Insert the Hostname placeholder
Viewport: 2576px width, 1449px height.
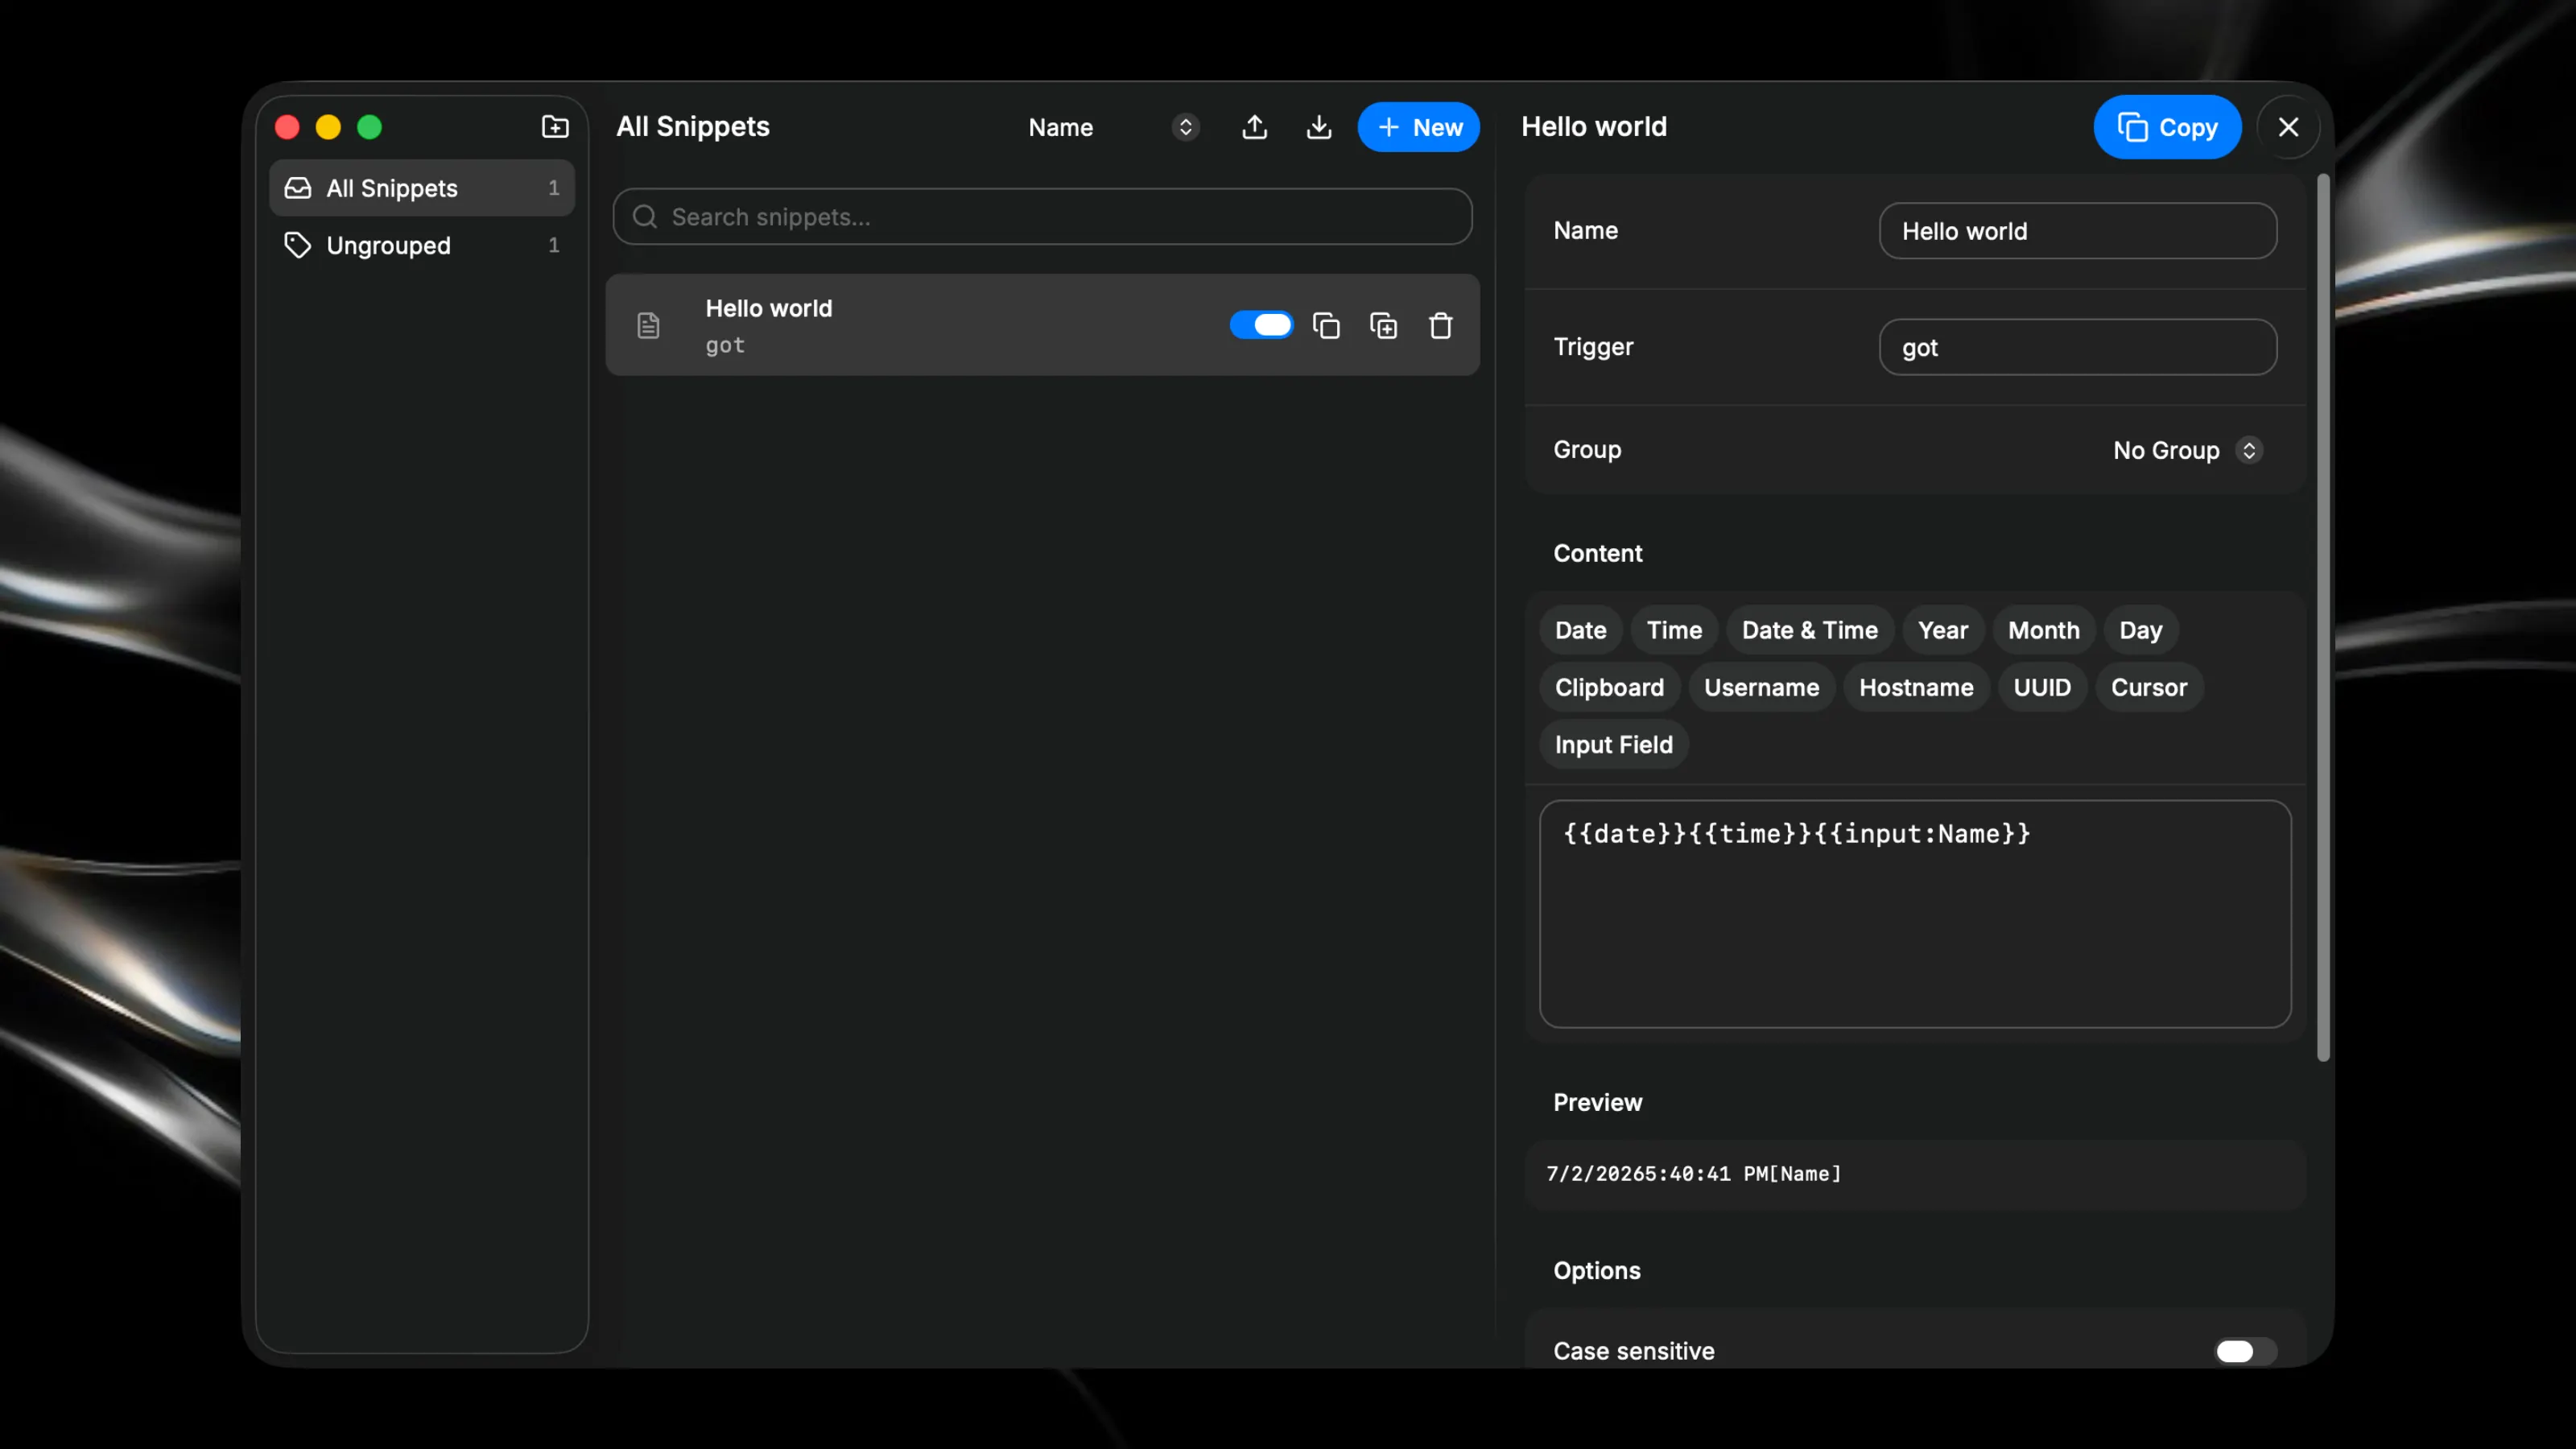pyautogui.click(x=1916, y=687)
